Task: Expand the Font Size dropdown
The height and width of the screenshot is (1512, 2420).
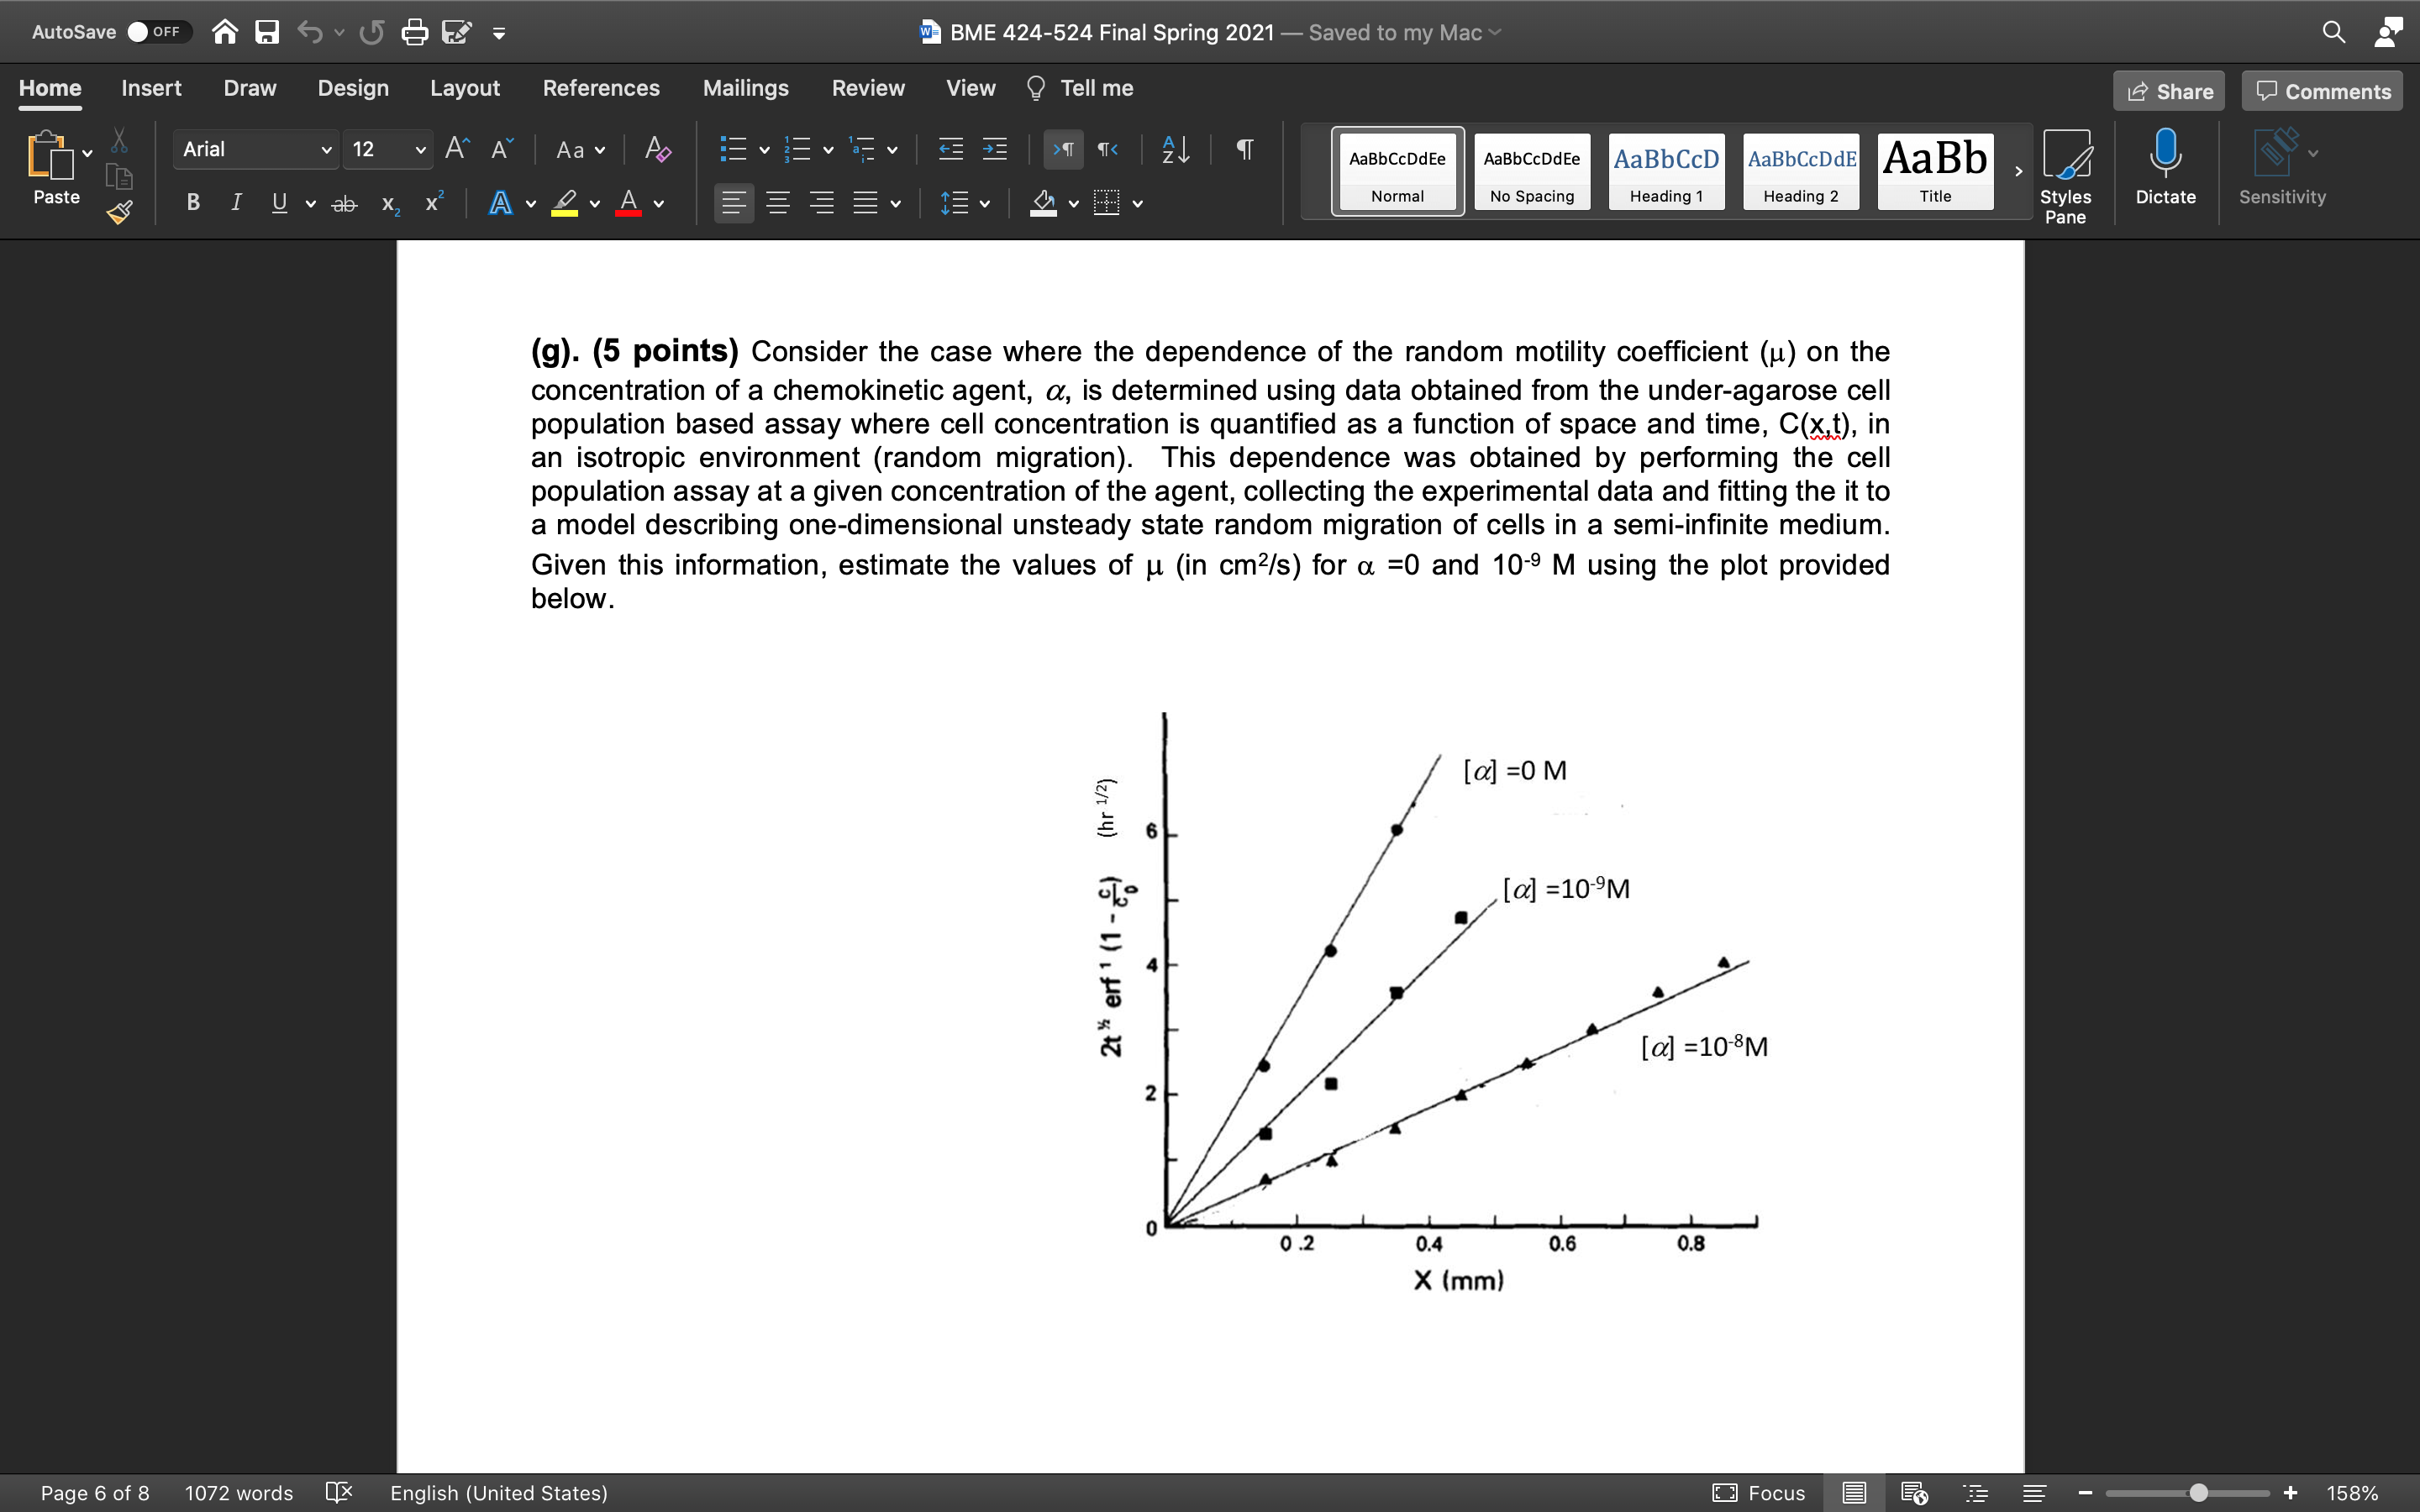Action: tap(413, 151)
